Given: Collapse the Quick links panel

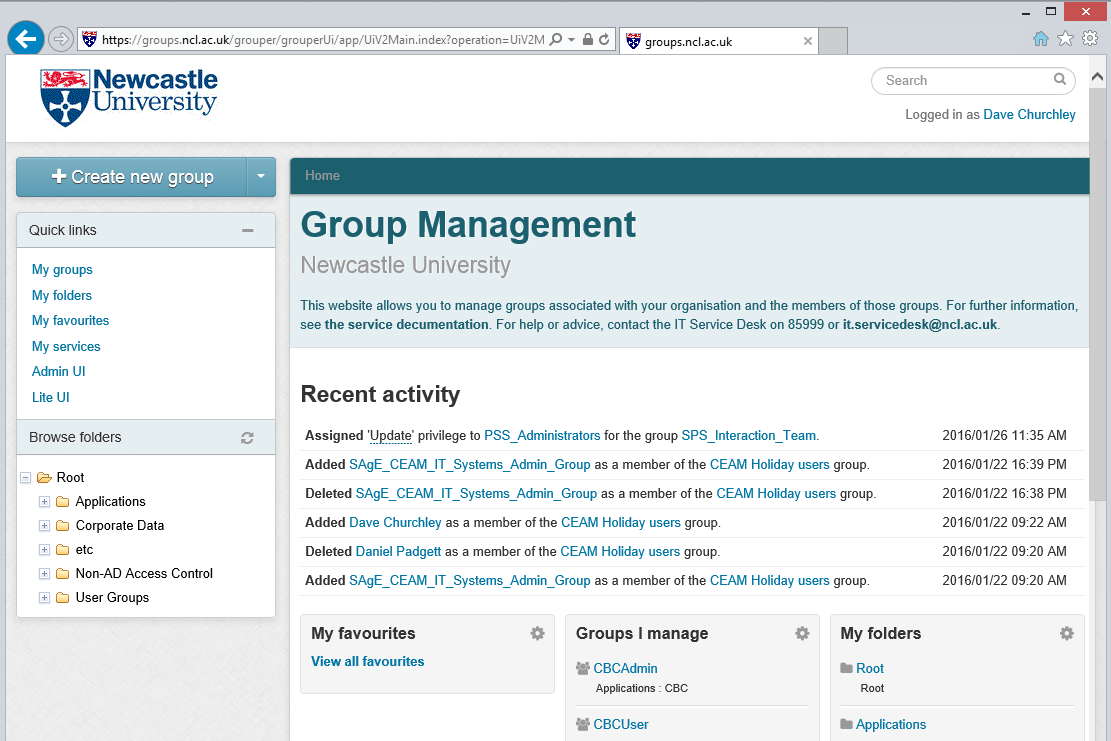Looking at the screenshot, I should (x=248, y=230).
